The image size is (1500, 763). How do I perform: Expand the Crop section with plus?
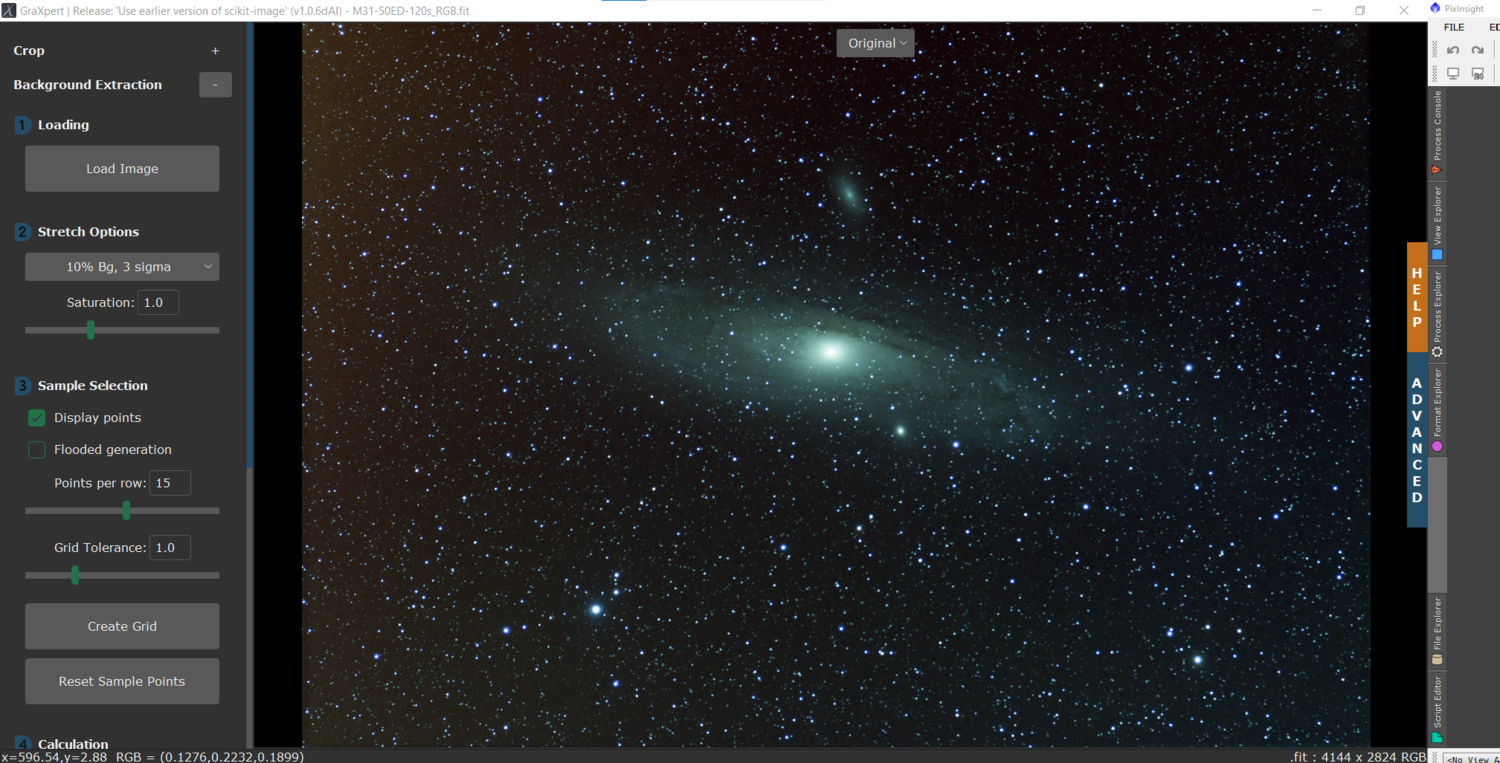coord(215,51)
